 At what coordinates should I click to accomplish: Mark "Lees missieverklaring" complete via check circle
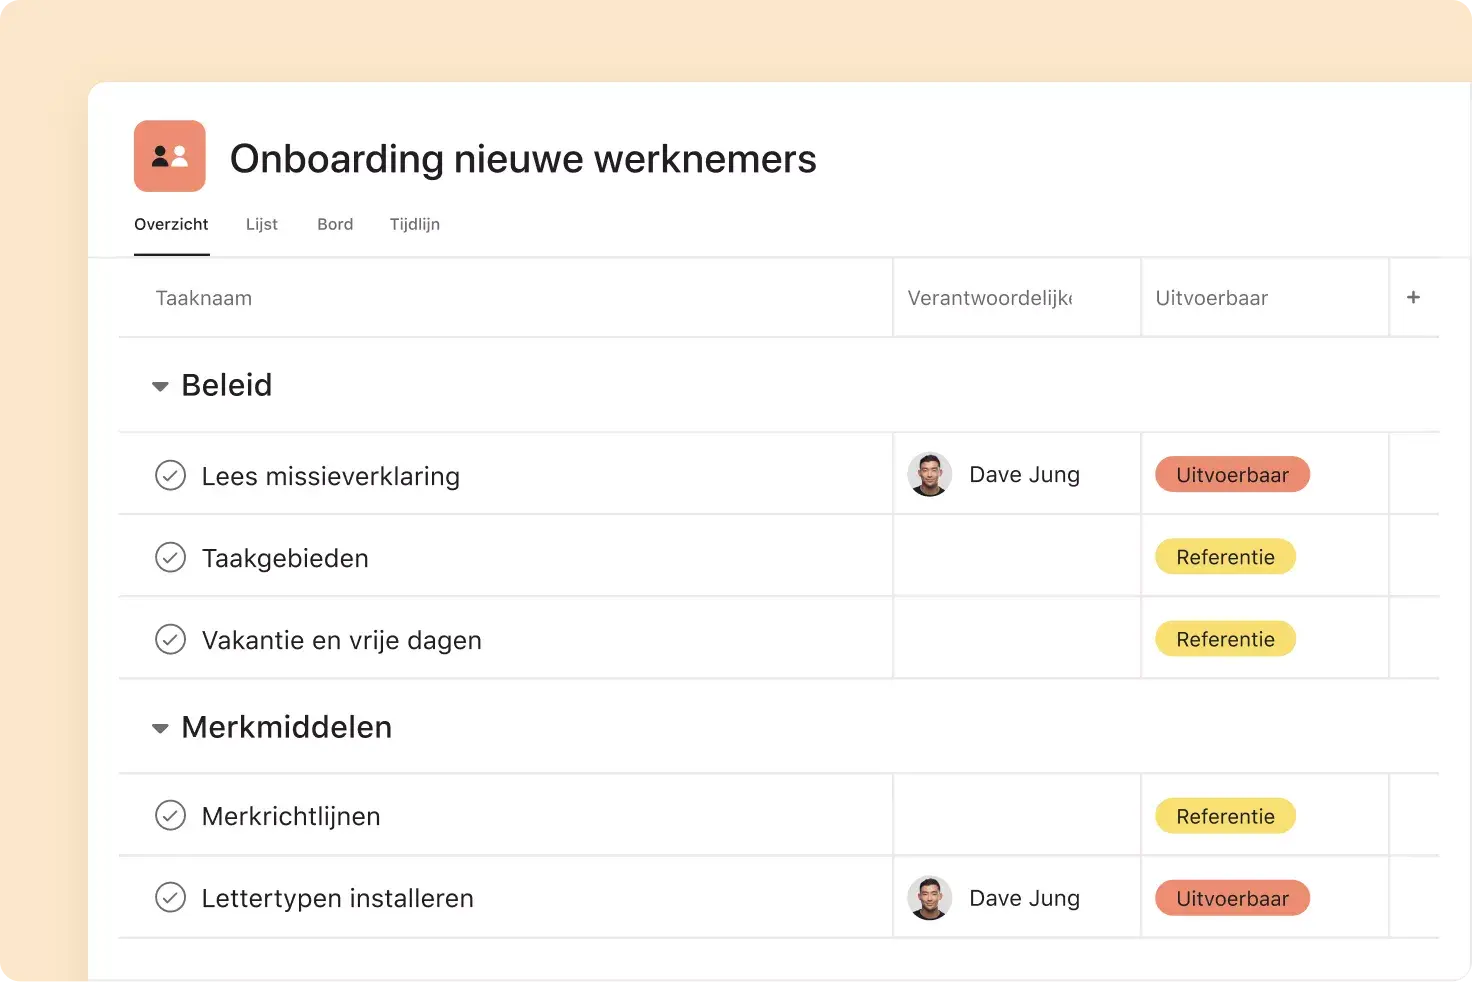click(171, 475)
